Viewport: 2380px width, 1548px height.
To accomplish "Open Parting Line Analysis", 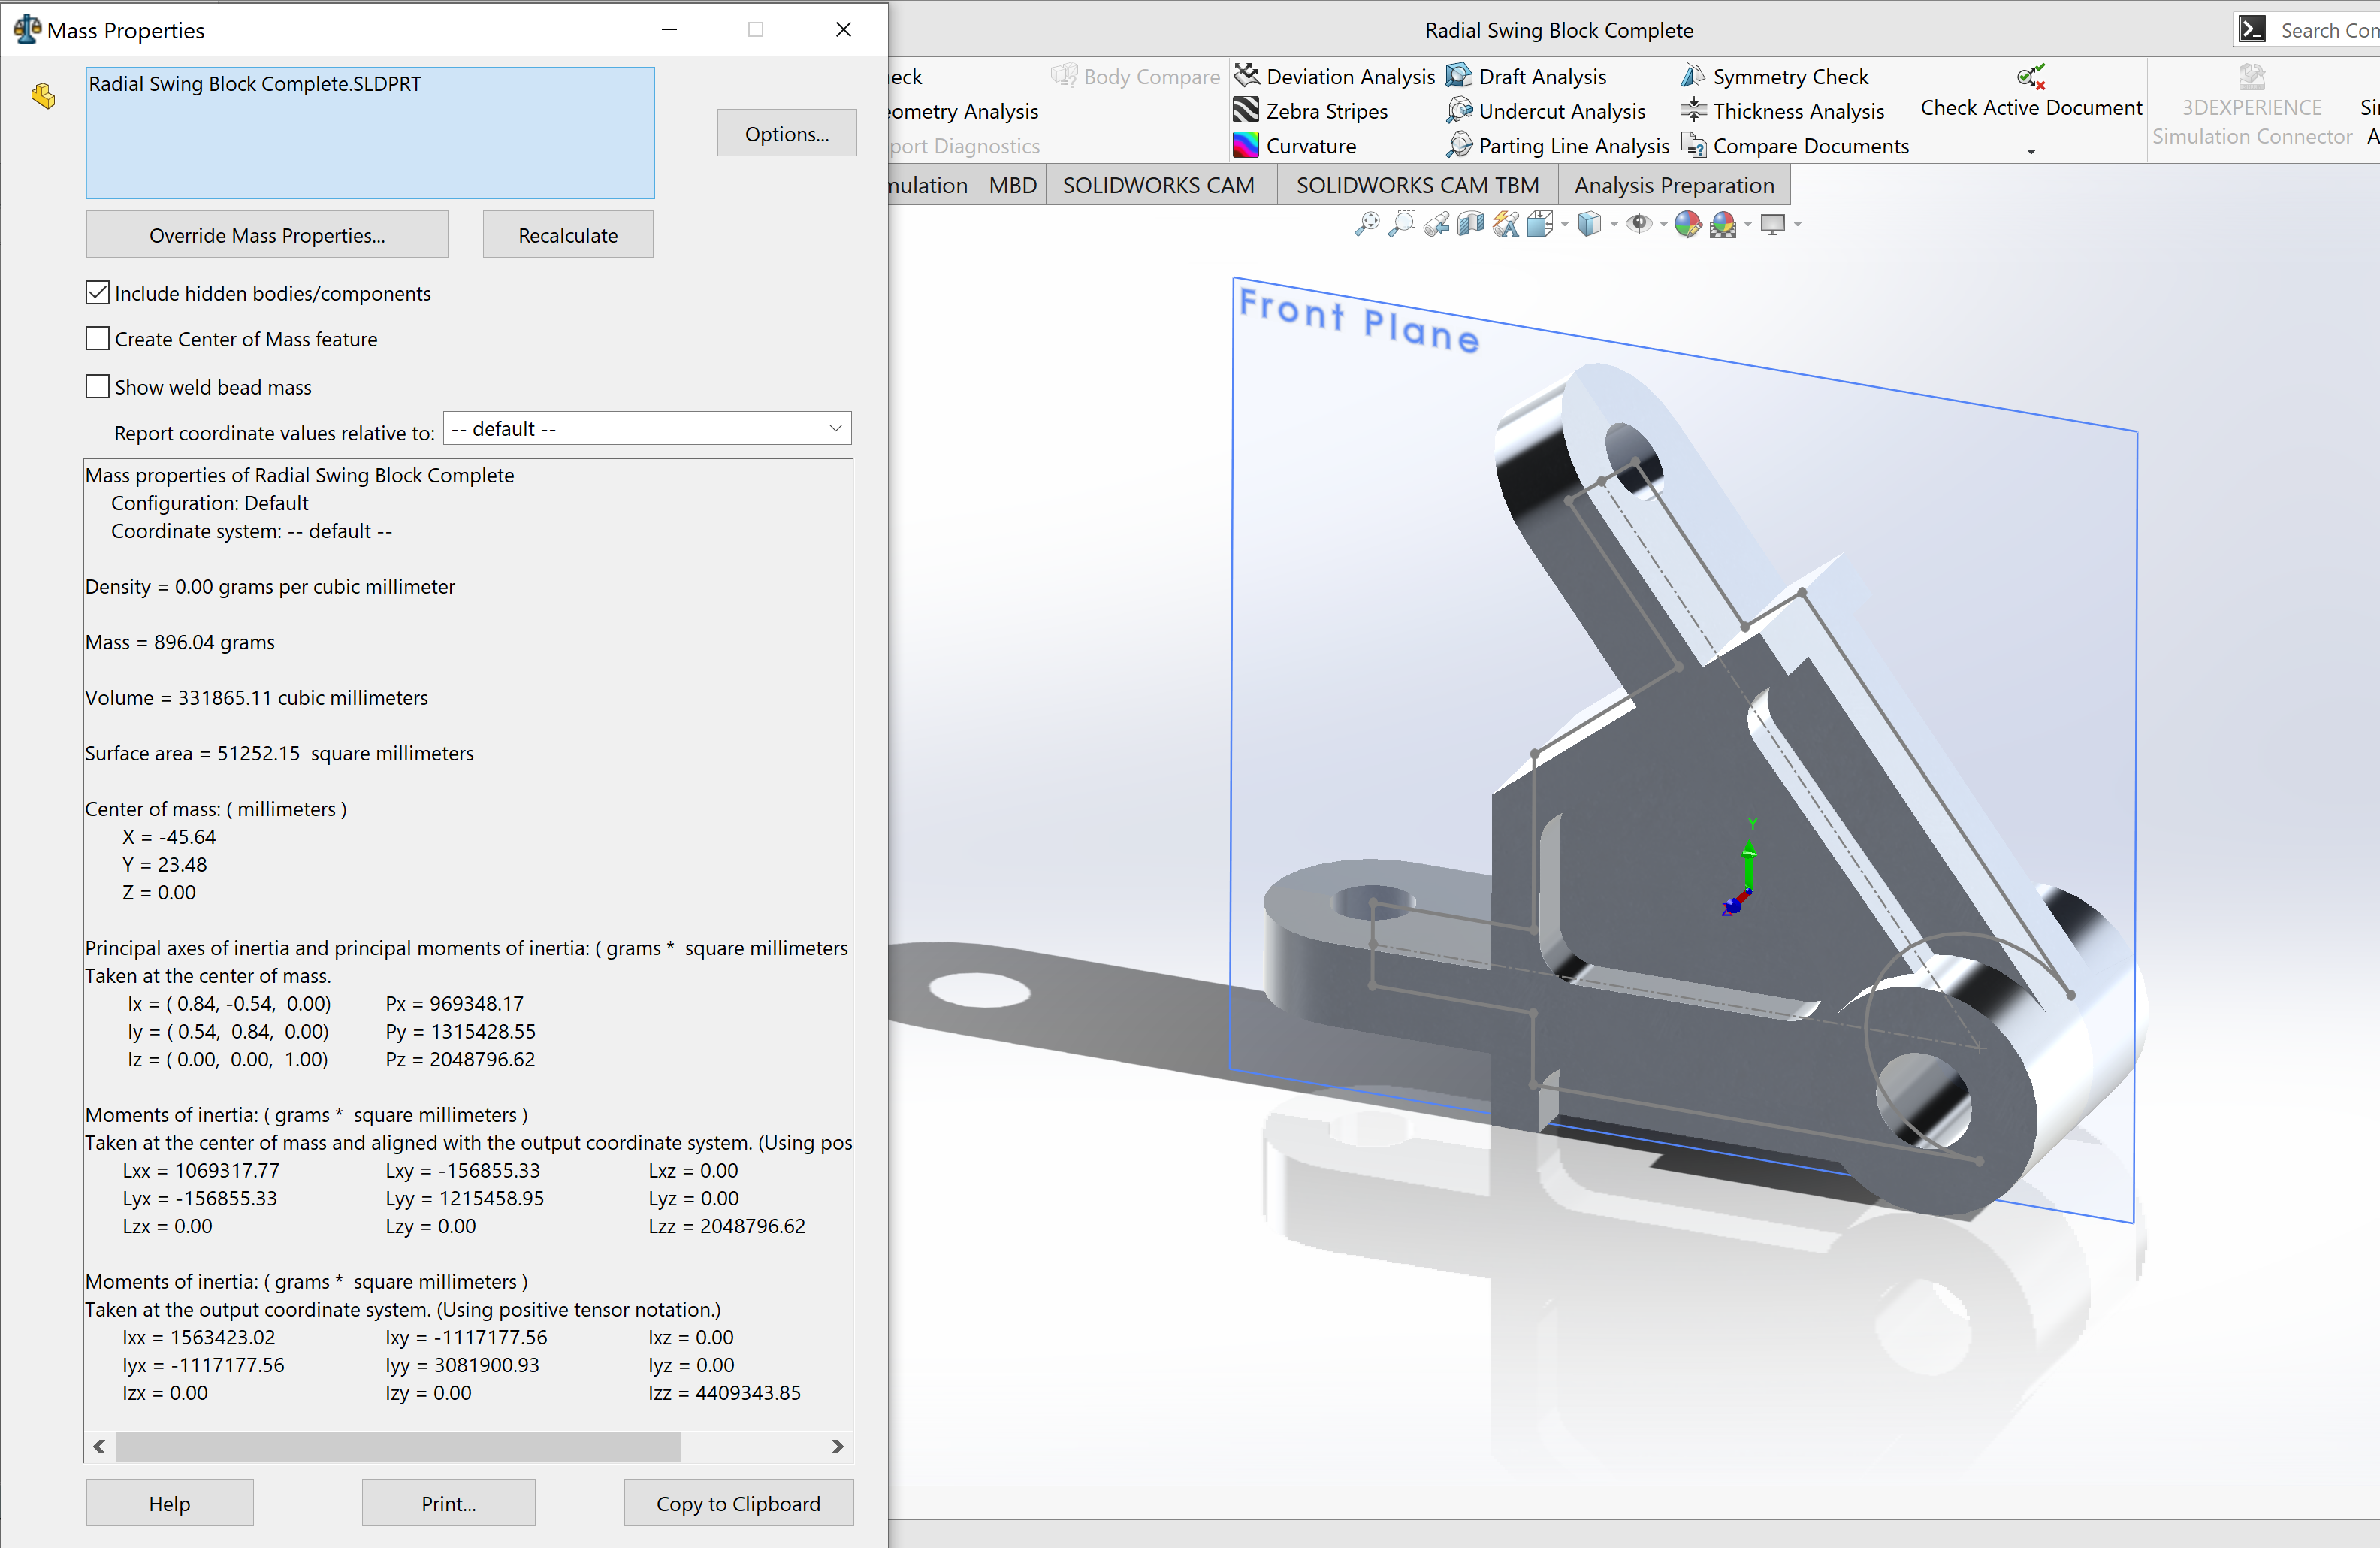I will click(x=1558, y=146).
